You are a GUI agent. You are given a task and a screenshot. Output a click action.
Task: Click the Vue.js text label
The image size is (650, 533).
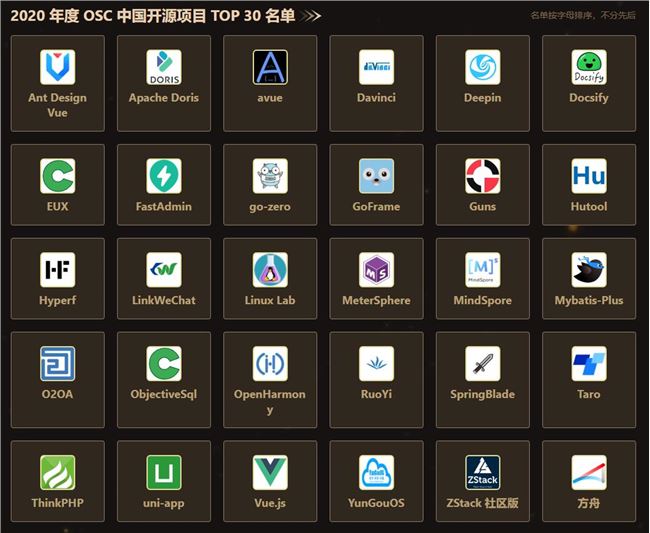point(270,504)
